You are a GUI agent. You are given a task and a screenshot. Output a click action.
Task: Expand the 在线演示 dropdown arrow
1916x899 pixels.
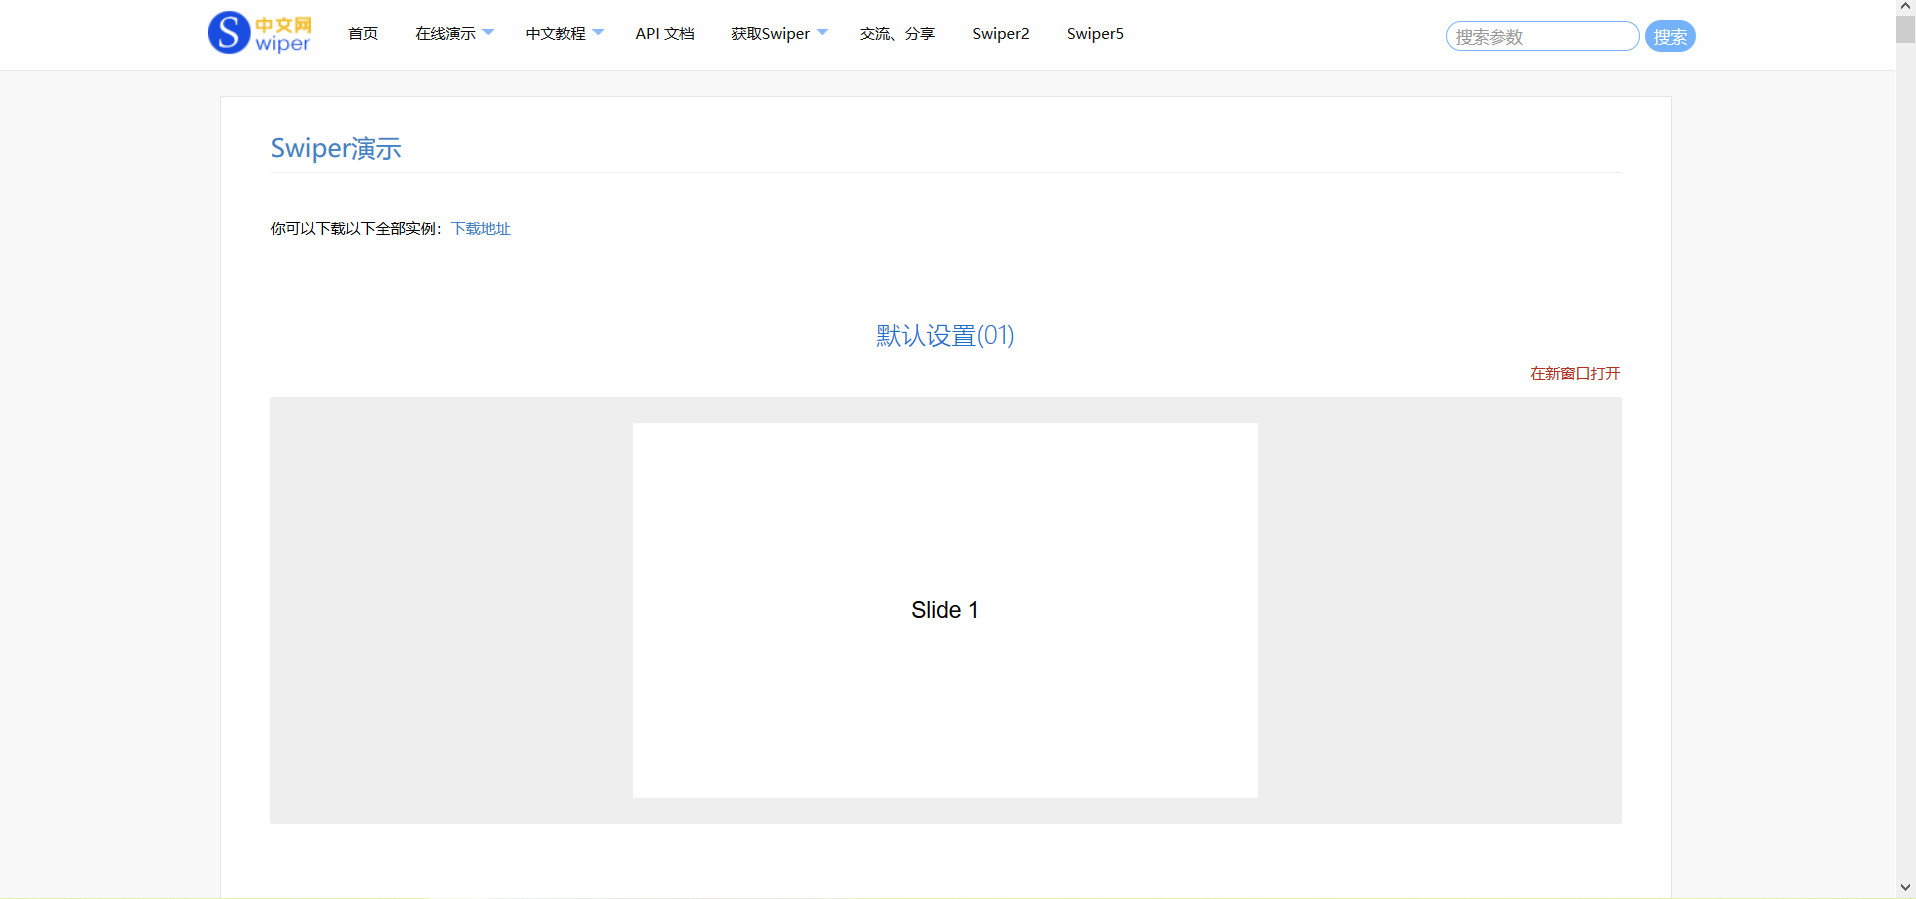[x=488, y=33]
